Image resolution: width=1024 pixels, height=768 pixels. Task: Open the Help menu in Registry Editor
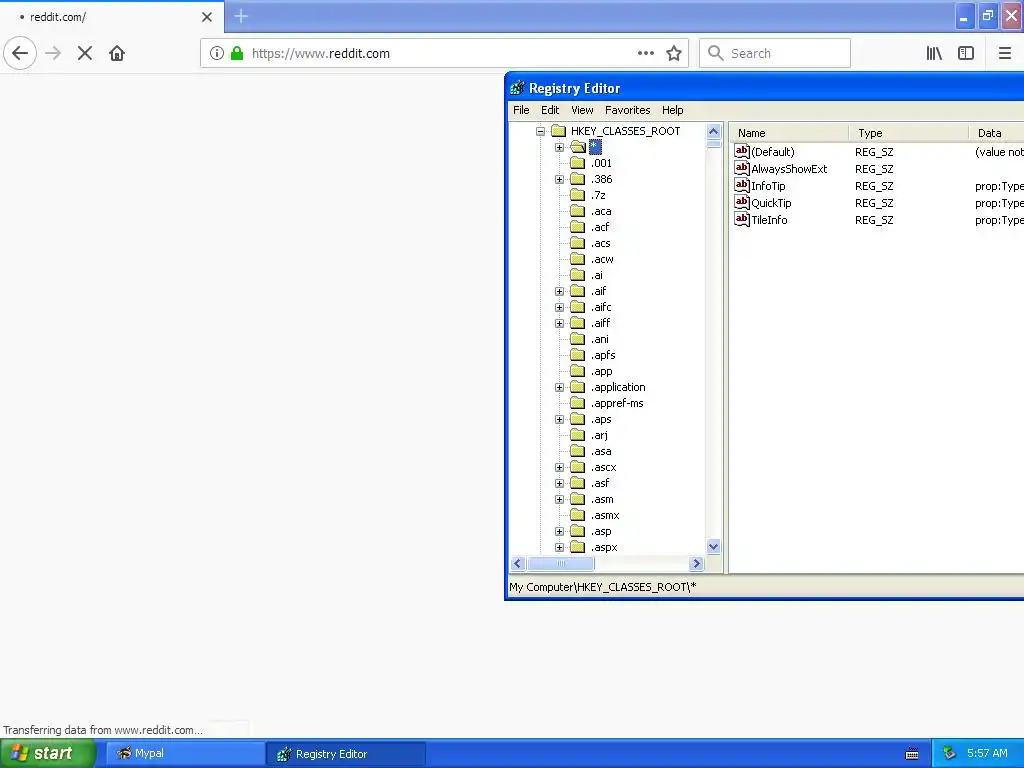(673, 110)
